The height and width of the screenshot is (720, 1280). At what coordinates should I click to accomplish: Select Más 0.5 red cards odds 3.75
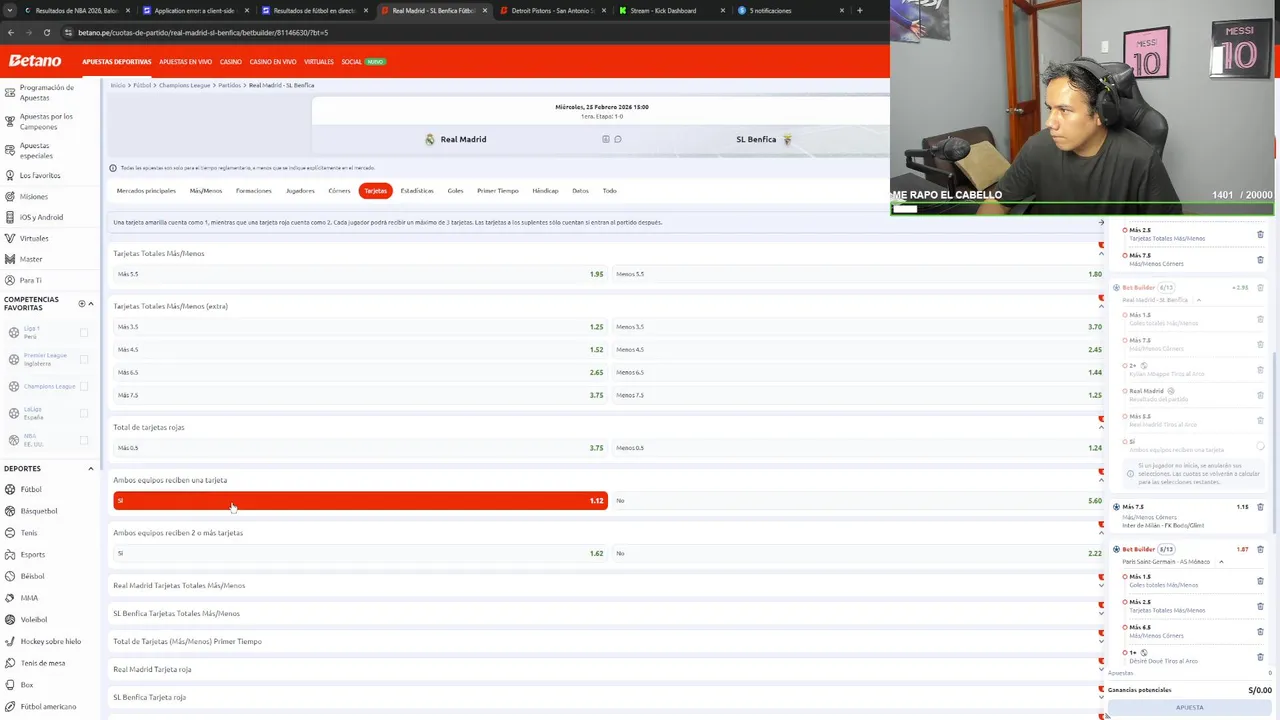[360, 448]
